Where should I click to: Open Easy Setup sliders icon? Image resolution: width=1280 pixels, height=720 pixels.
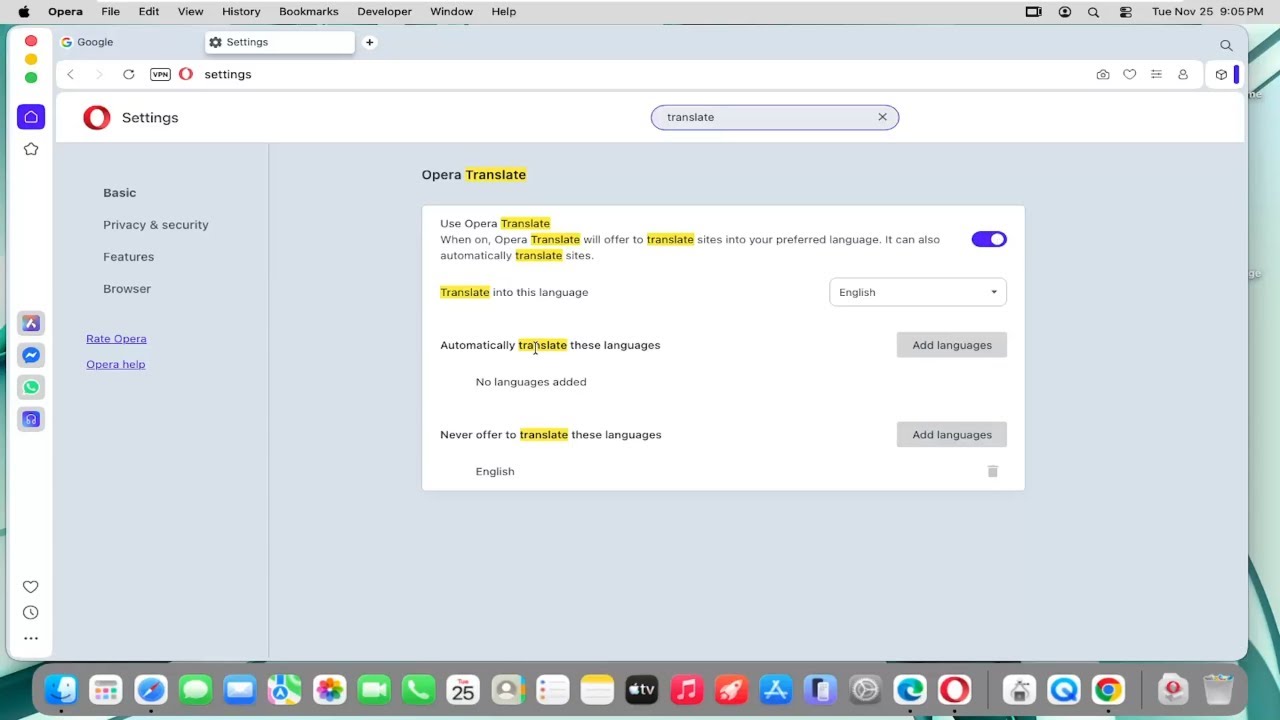1156,74
